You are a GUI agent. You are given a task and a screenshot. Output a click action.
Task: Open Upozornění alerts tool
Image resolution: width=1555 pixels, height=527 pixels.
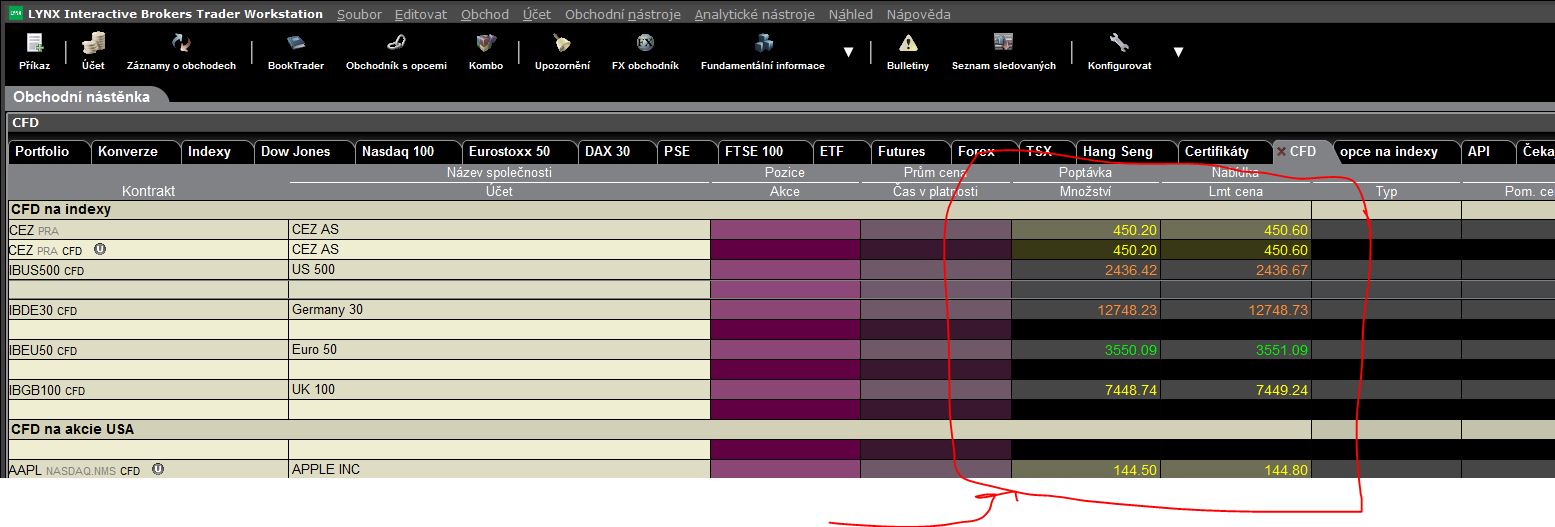point(562,51)
